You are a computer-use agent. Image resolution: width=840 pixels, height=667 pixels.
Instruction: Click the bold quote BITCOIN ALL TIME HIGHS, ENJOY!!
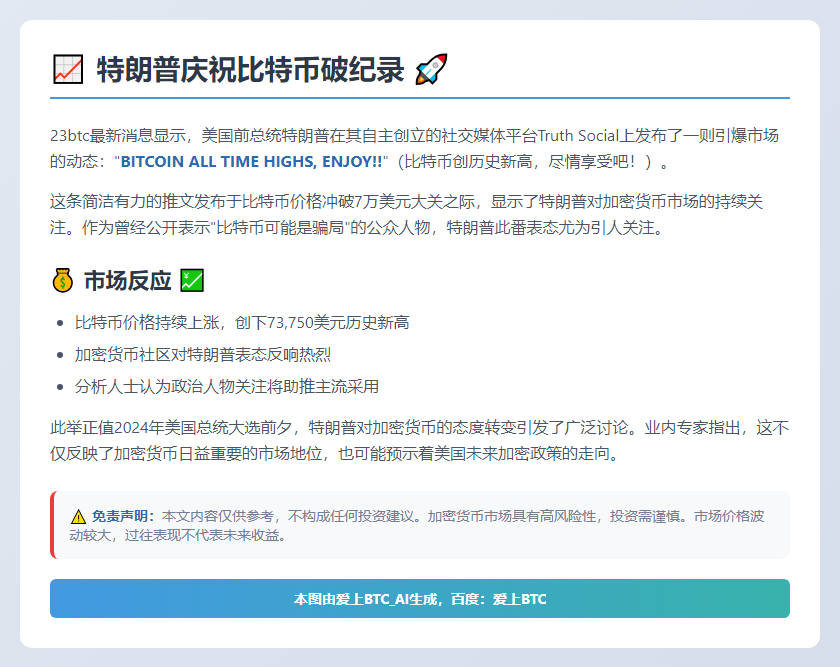click(251, 161)
